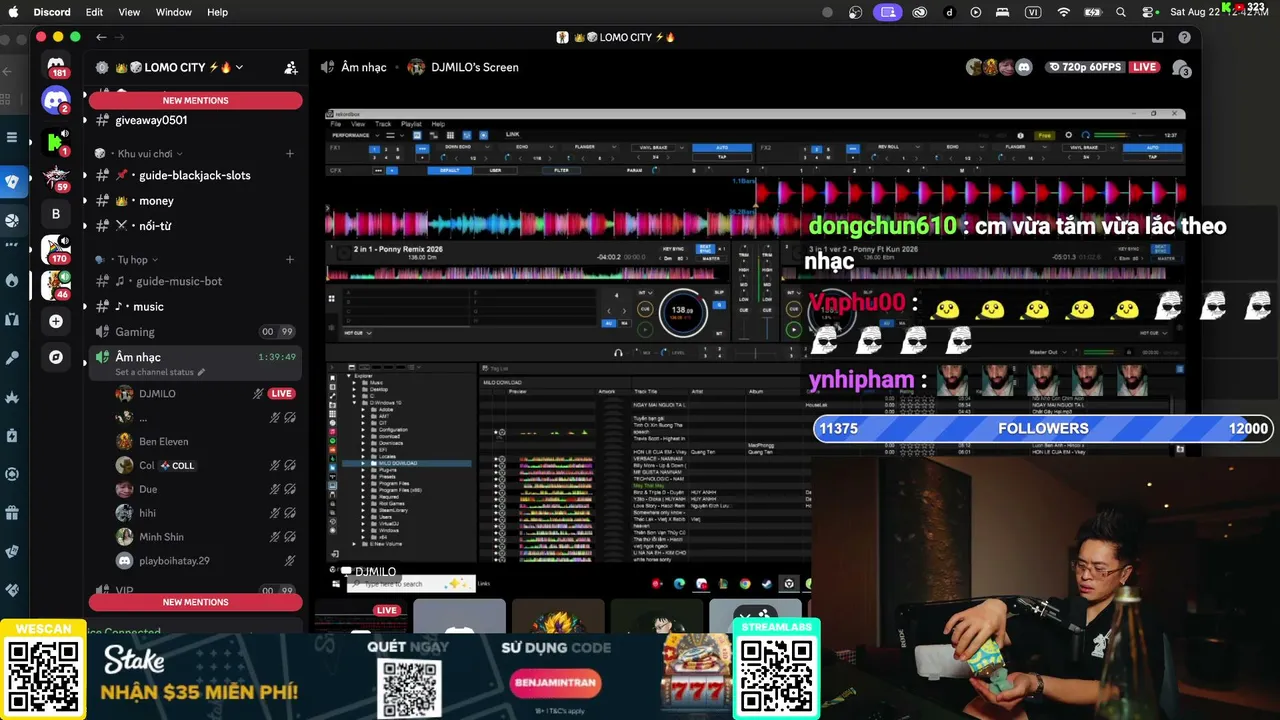Image resolution: width=1280 pixels, height=720 pixels.
Task: Click the FILTER button in CFX row
Action: coord(561,170)
